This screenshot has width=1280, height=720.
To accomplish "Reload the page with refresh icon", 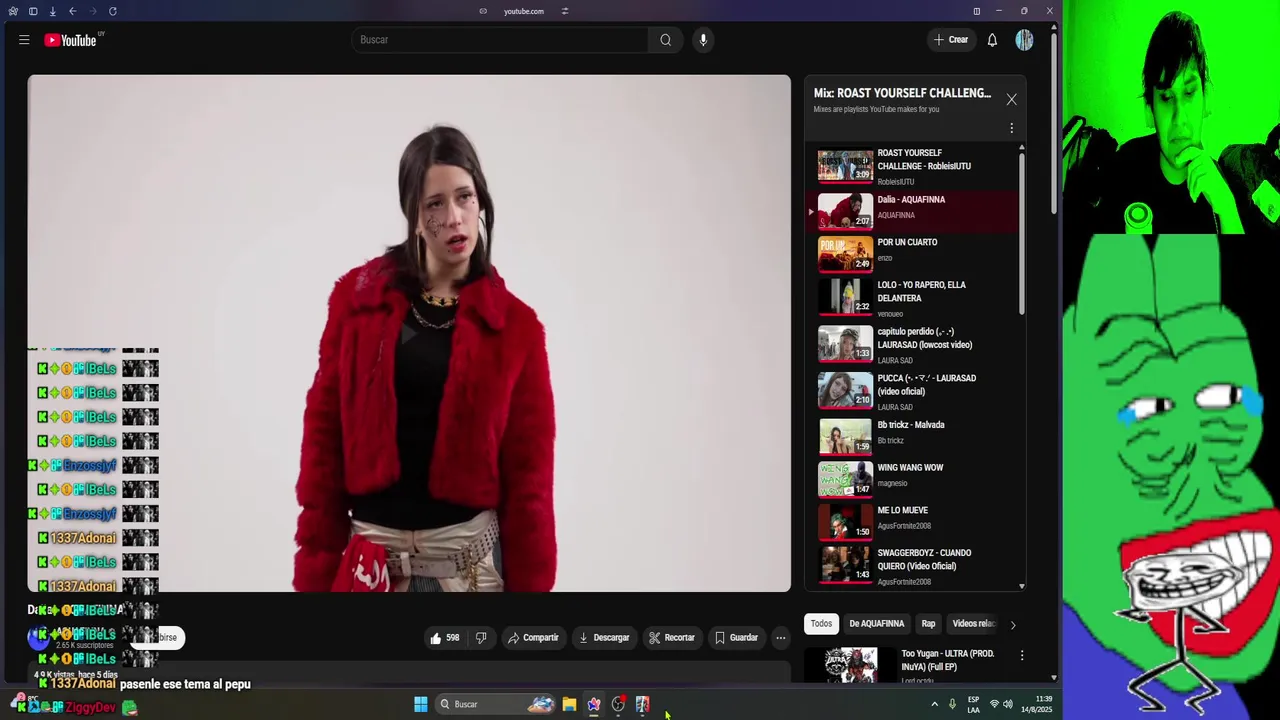I will tap(112, 11).
